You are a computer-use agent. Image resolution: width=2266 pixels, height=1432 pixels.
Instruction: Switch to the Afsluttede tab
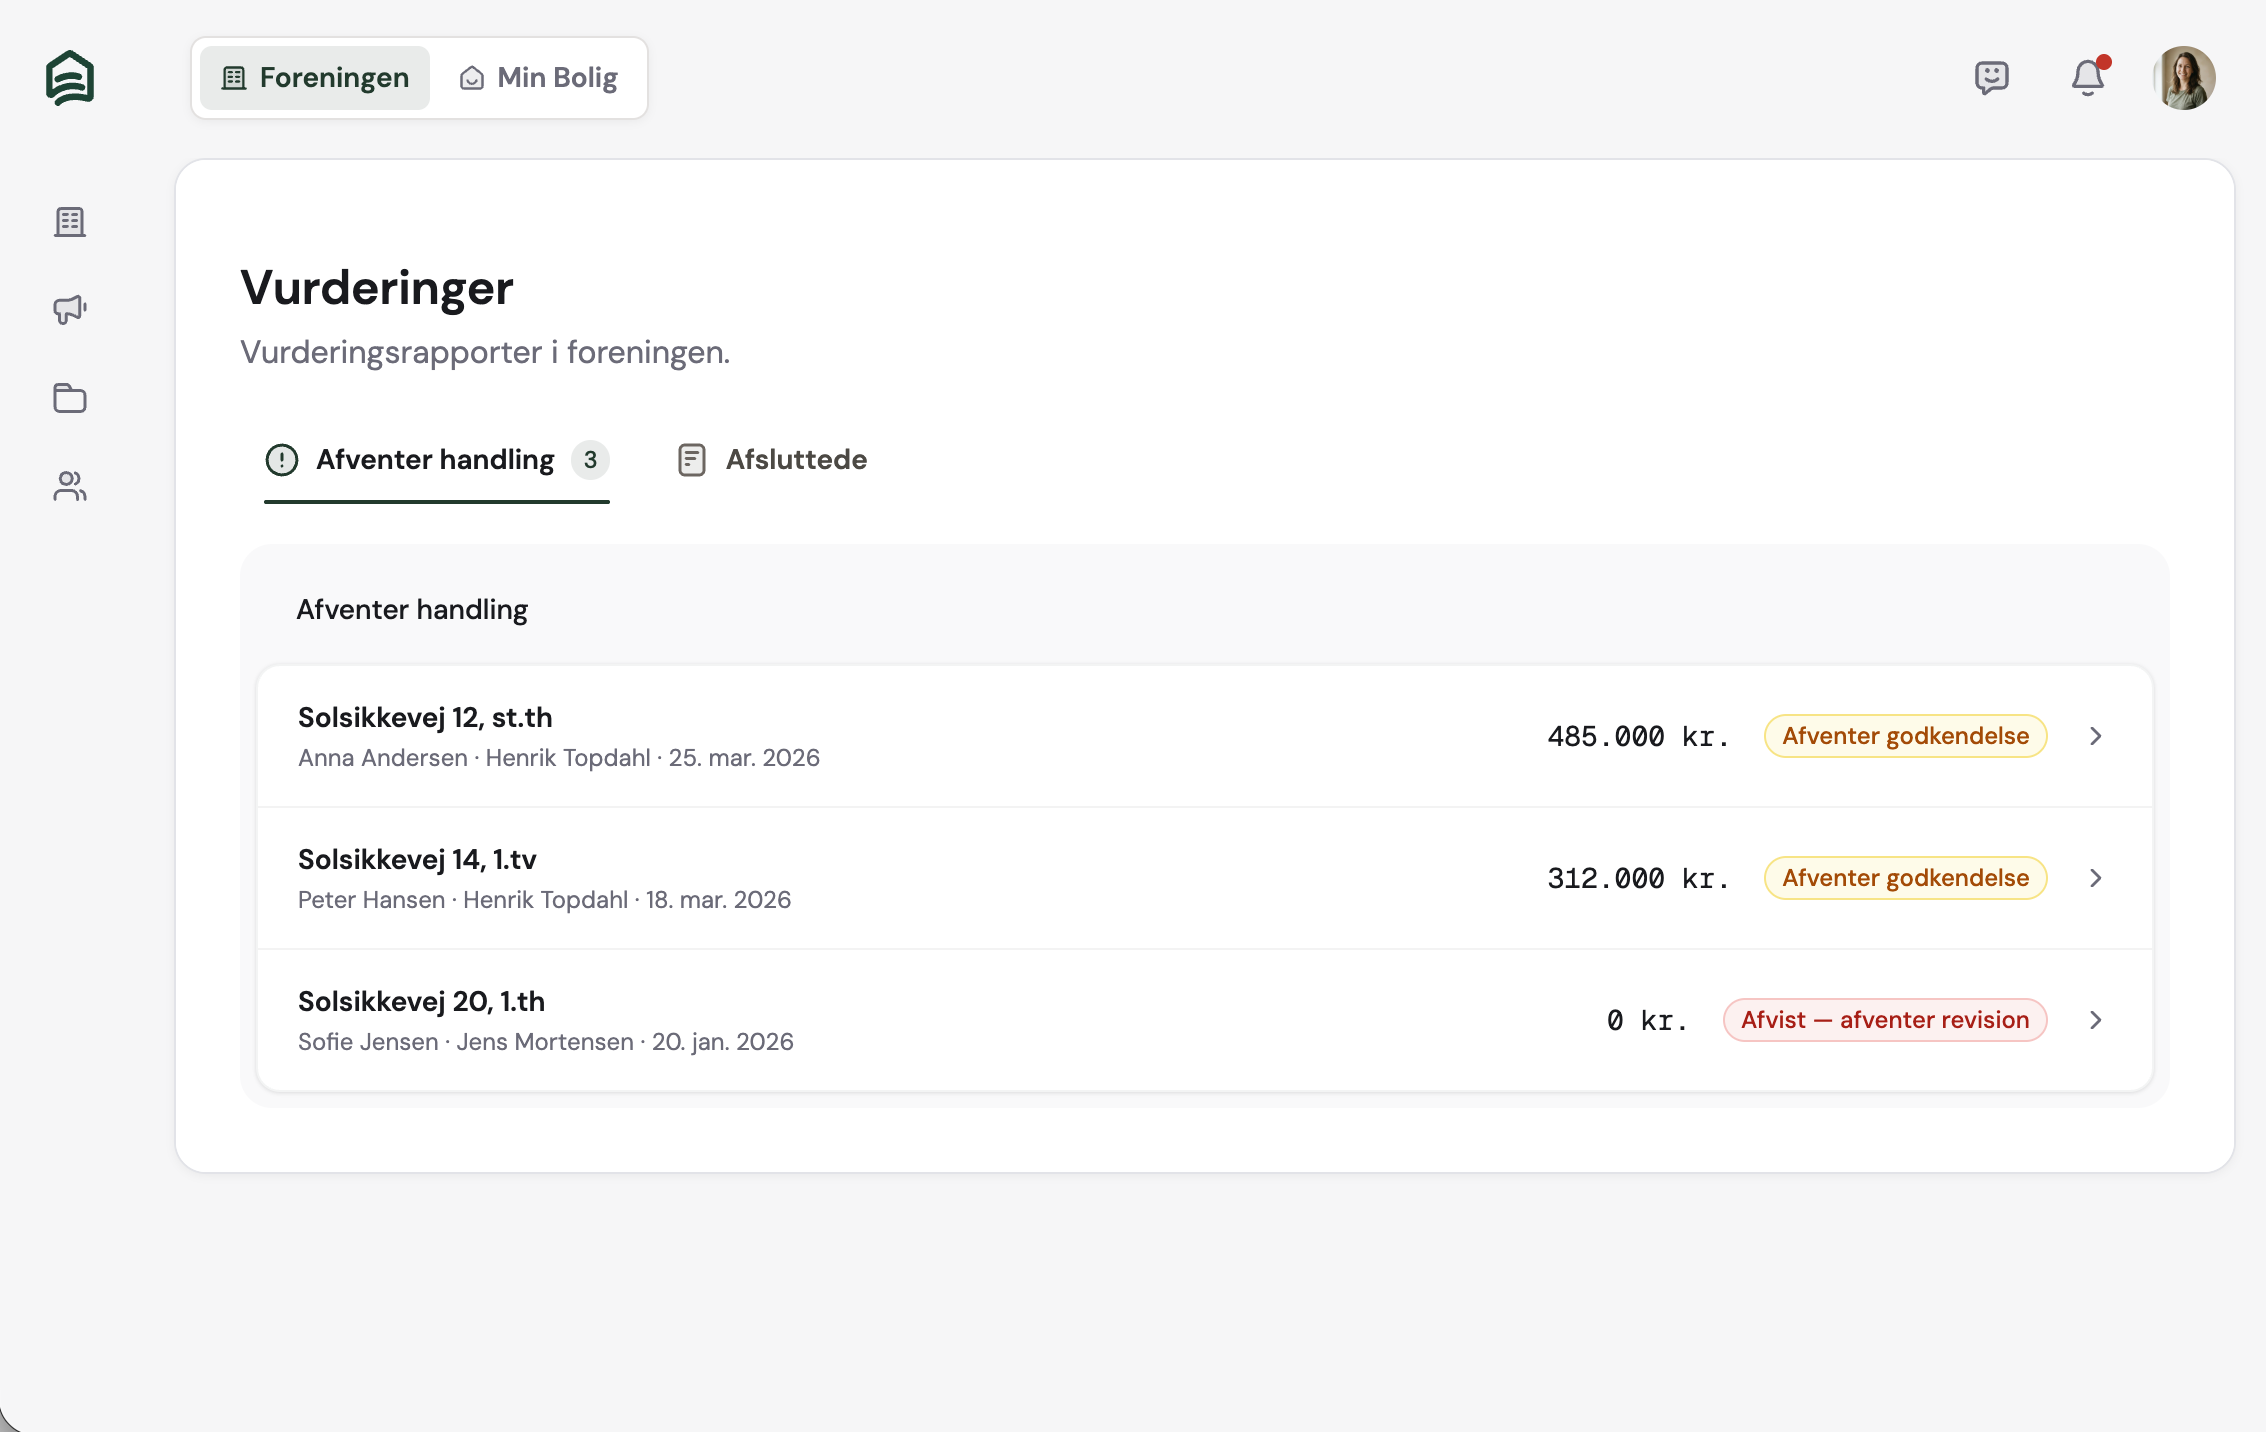[x=772, y=460]
